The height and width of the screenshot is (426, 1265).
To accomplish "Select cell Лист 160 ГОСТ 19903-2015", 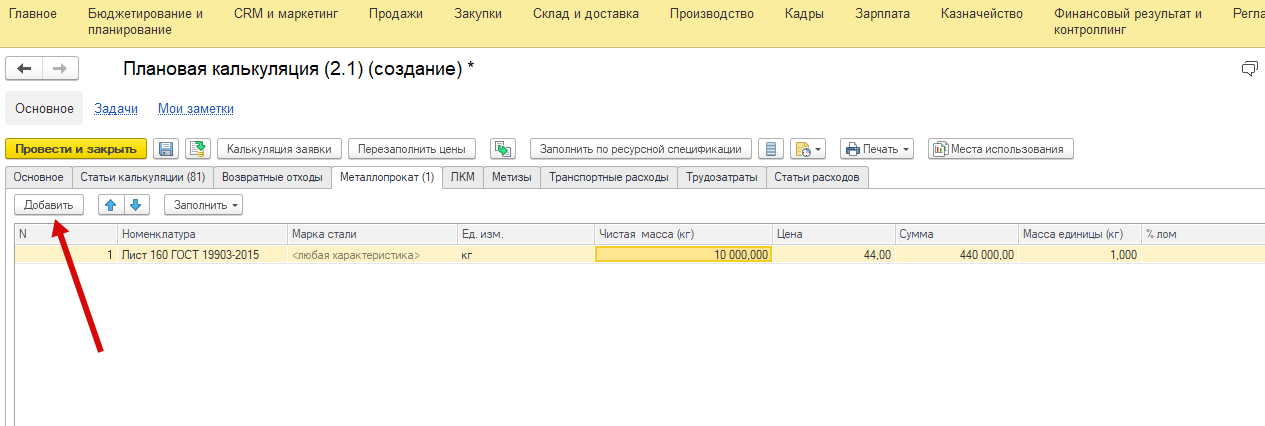I will point(202,255).
